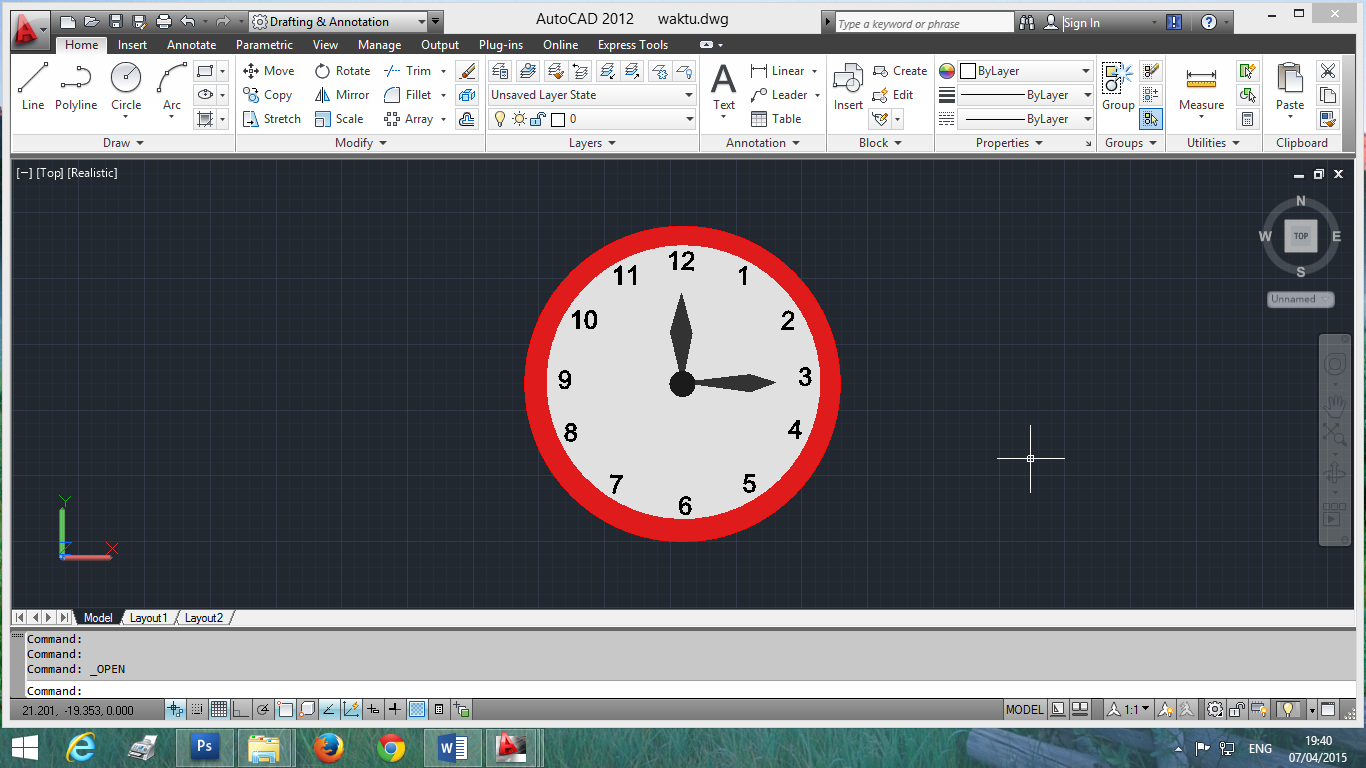Add a Linear dimension

(778, 71)
